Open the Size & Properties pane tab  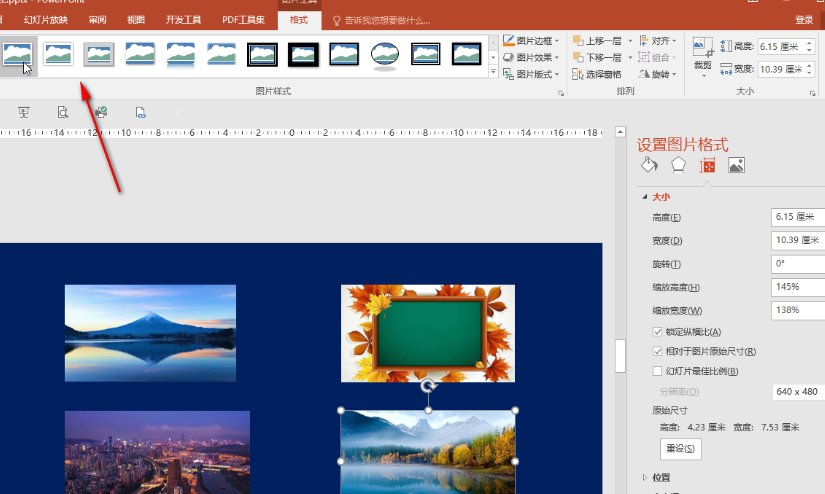(707, 165)
